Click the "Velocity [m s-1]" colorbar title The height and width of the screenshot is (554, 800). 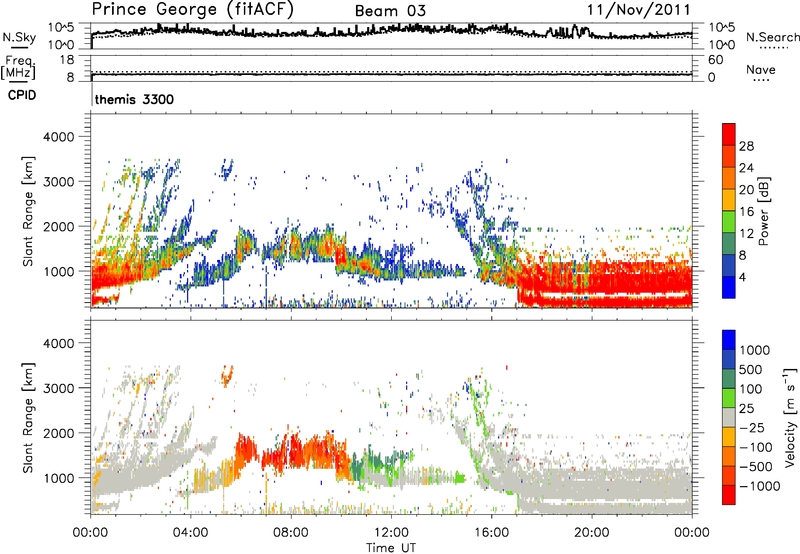click(790, 417)
